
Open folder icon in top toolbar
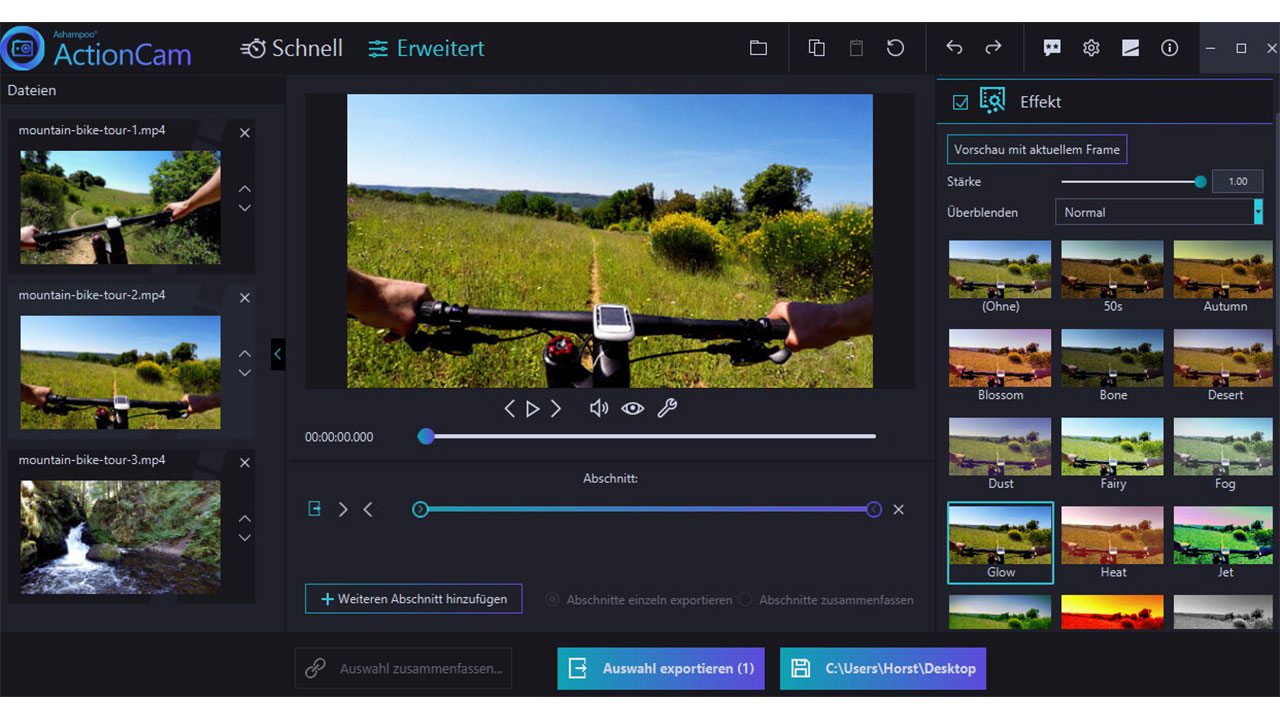(x=758, y=48)
